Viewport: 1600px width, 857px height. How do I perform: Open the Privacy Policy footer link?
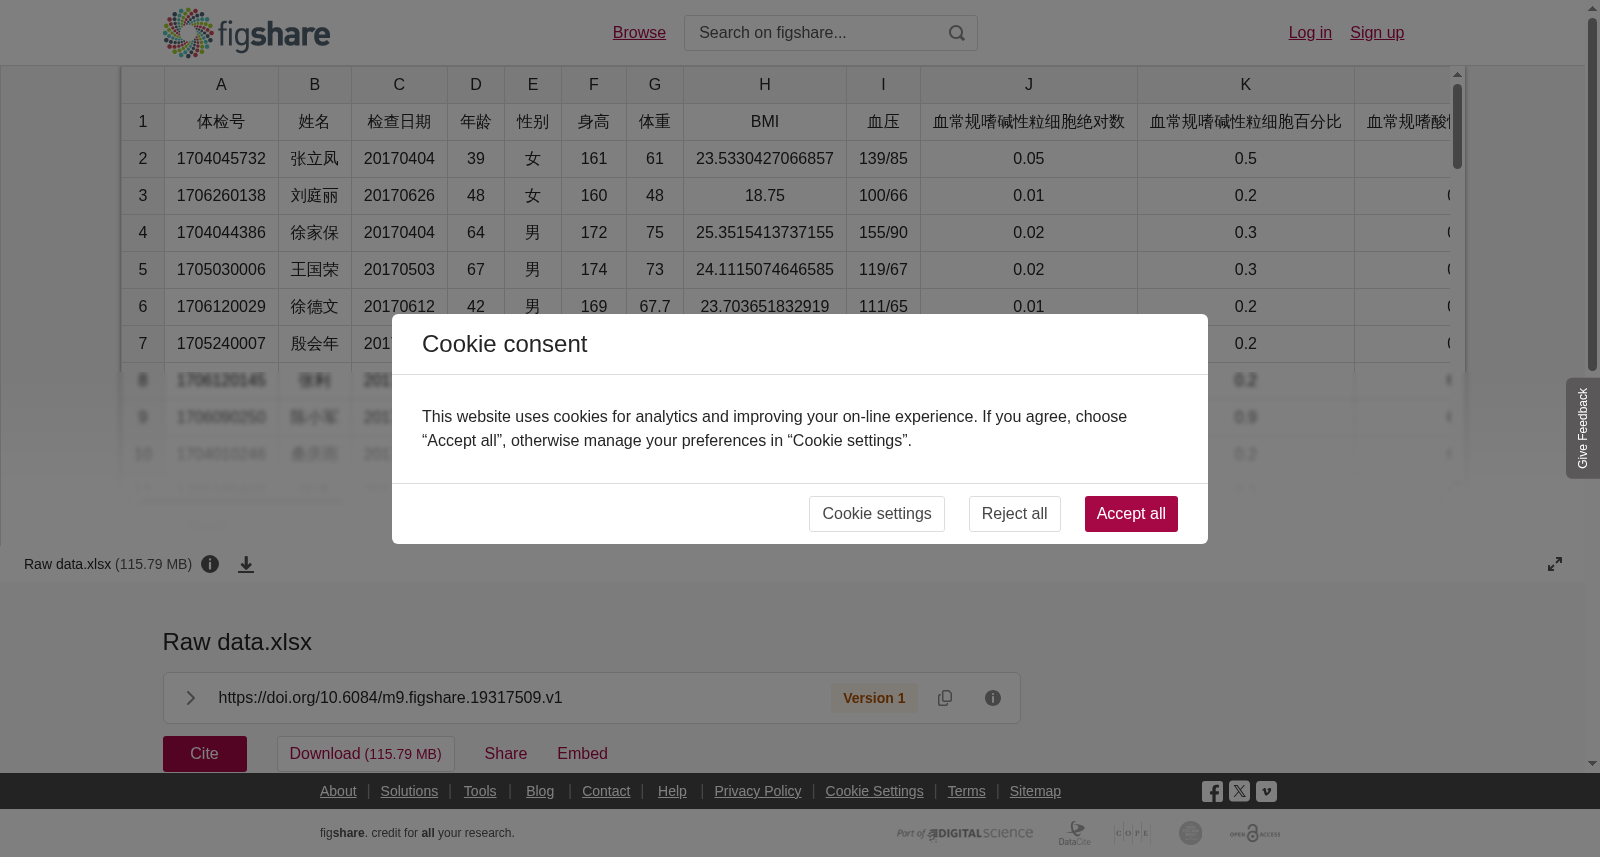pyautogui.click(x=758, y=791)
